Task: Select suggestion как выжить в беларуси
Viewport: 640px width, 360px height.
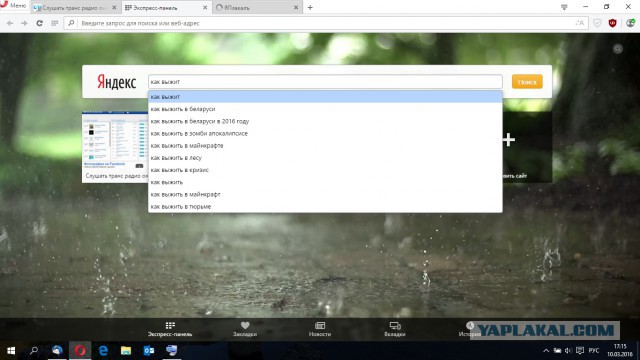Action: click(325, 109)
